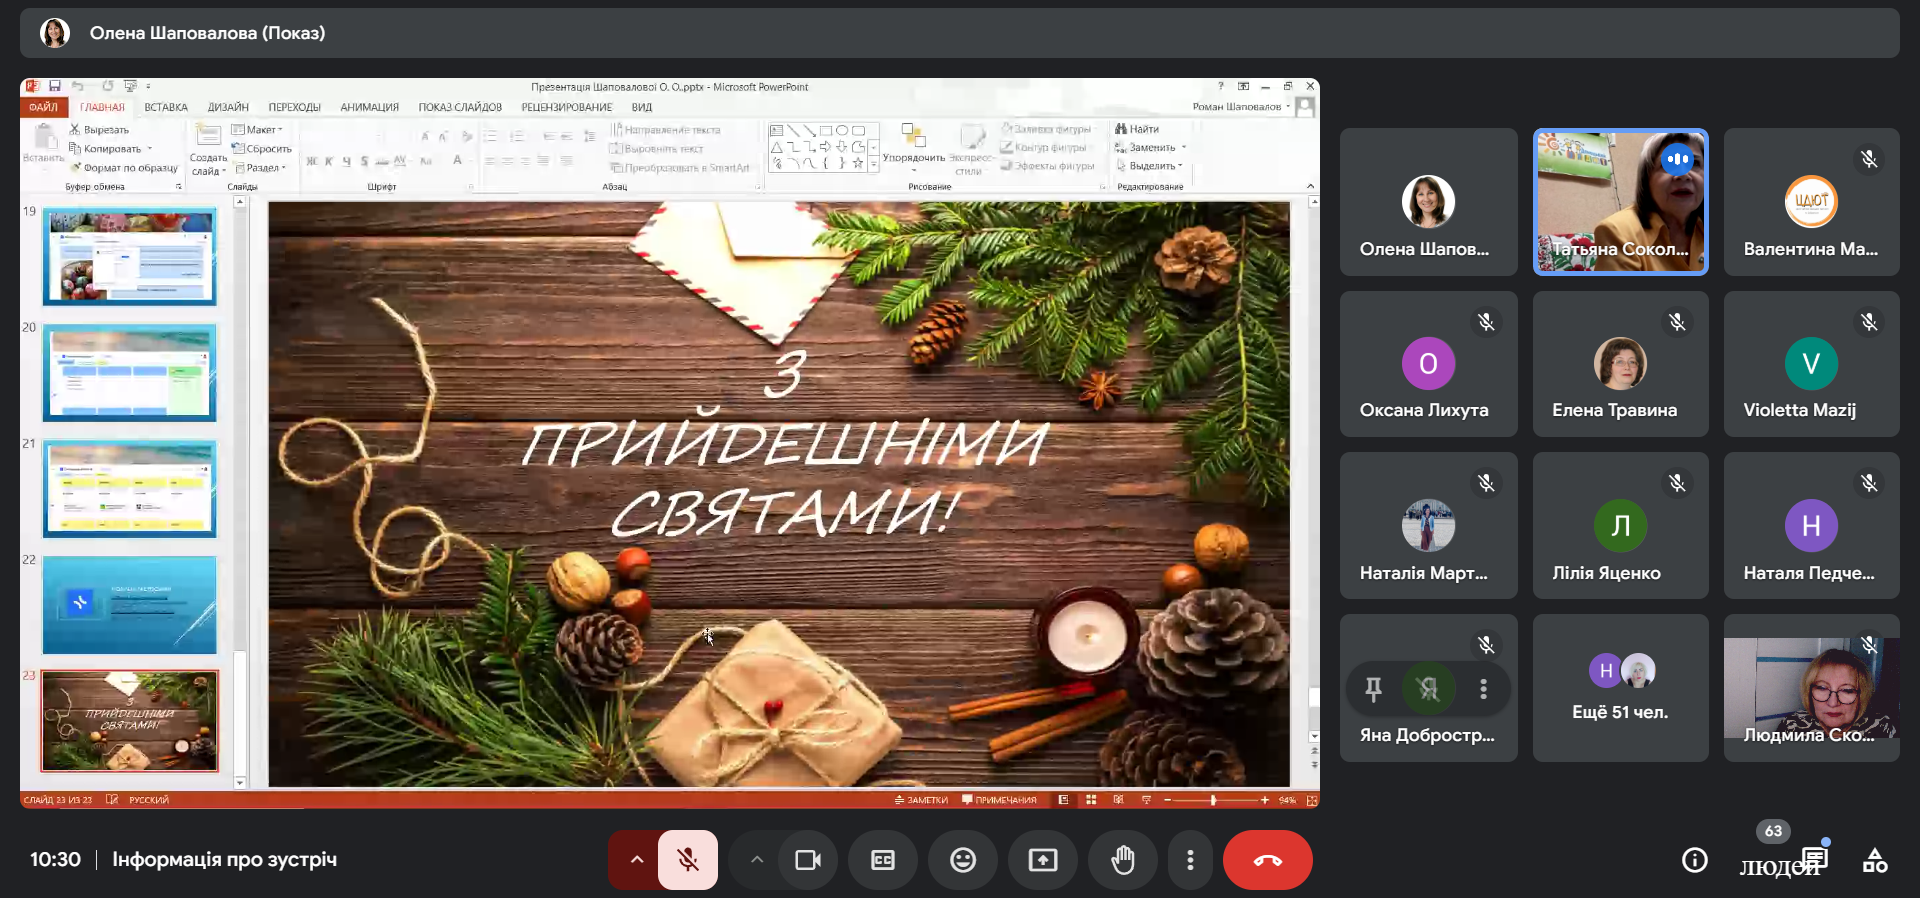1920x898 pixels.
Task: Click the red leave call button
Action: pos(1267,860)
